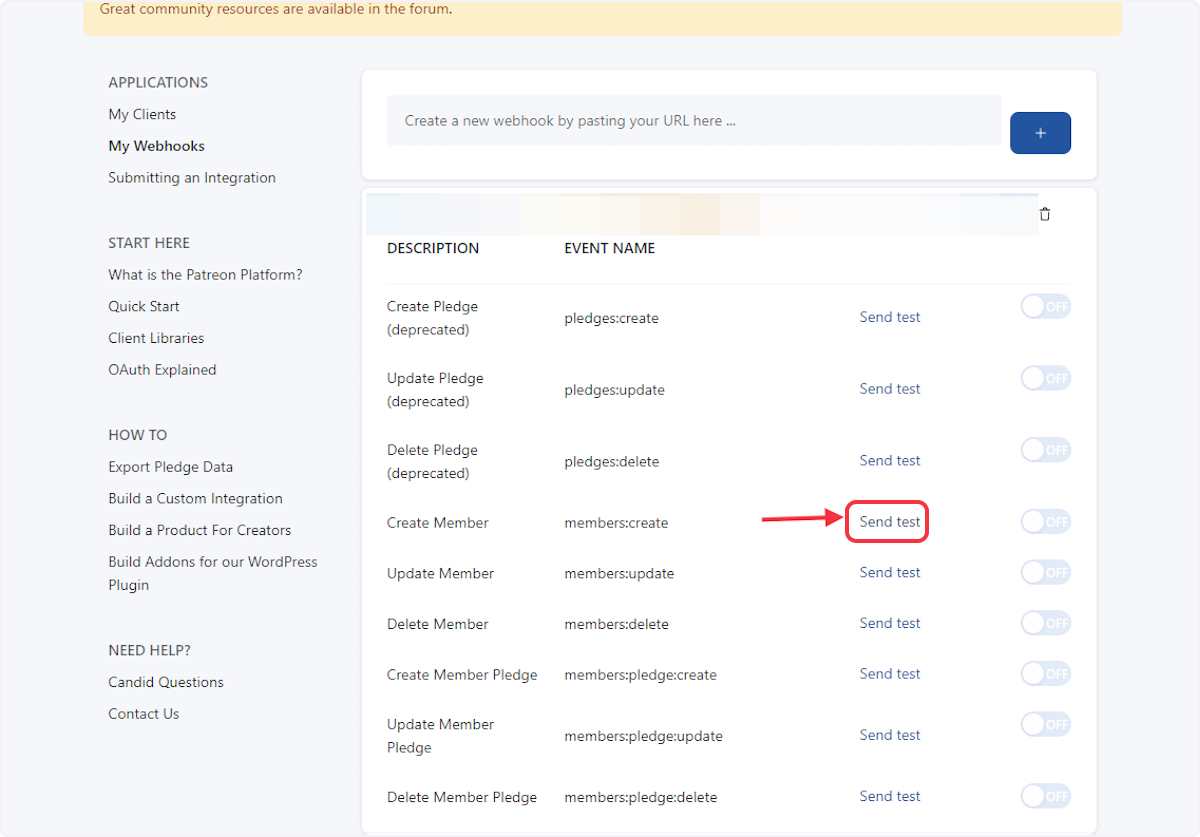Open the Contact Us page
The width and height of the screenshot is (1200, 837).
point(143,713)
